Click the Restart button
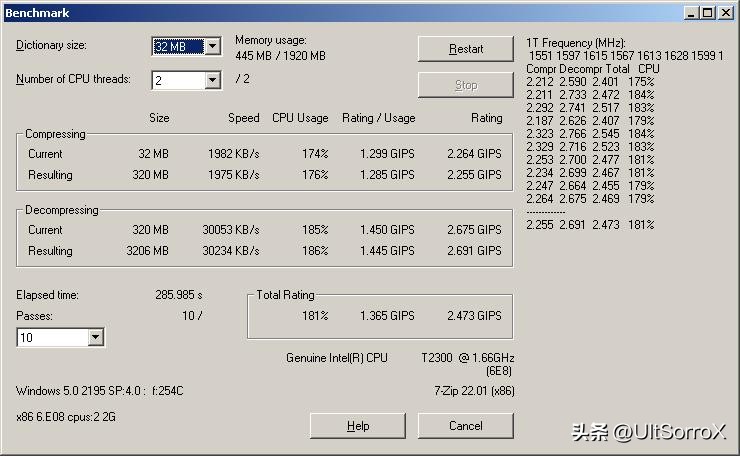The image size is (740, 456). (x=465, y=49)
